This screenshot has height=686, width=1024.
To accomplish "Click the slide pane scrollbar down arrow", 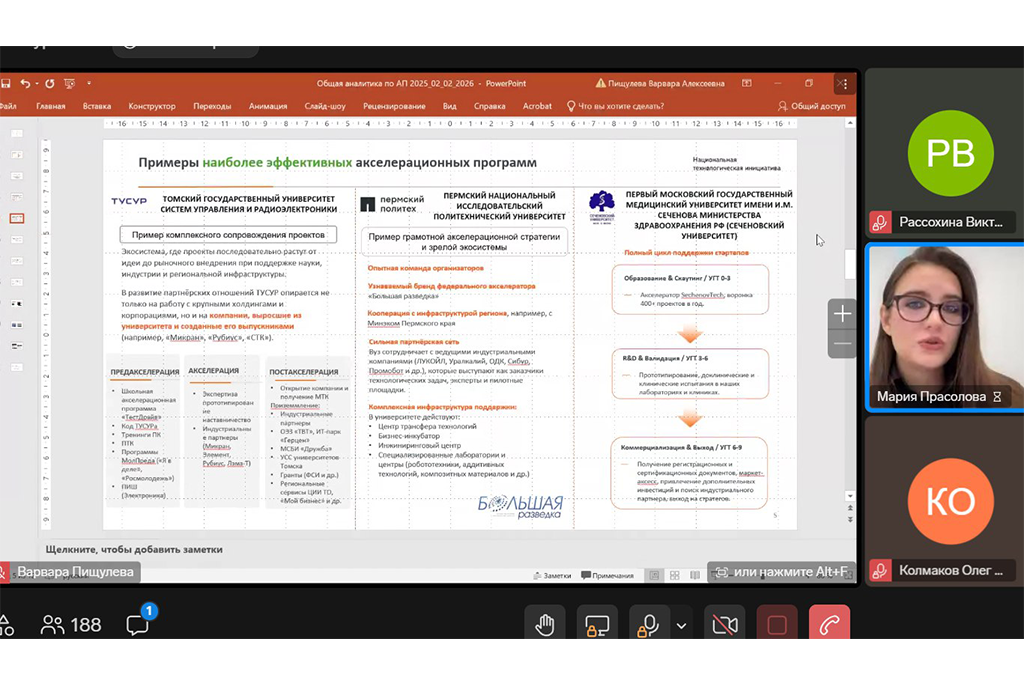I will [x=850, y=496].
